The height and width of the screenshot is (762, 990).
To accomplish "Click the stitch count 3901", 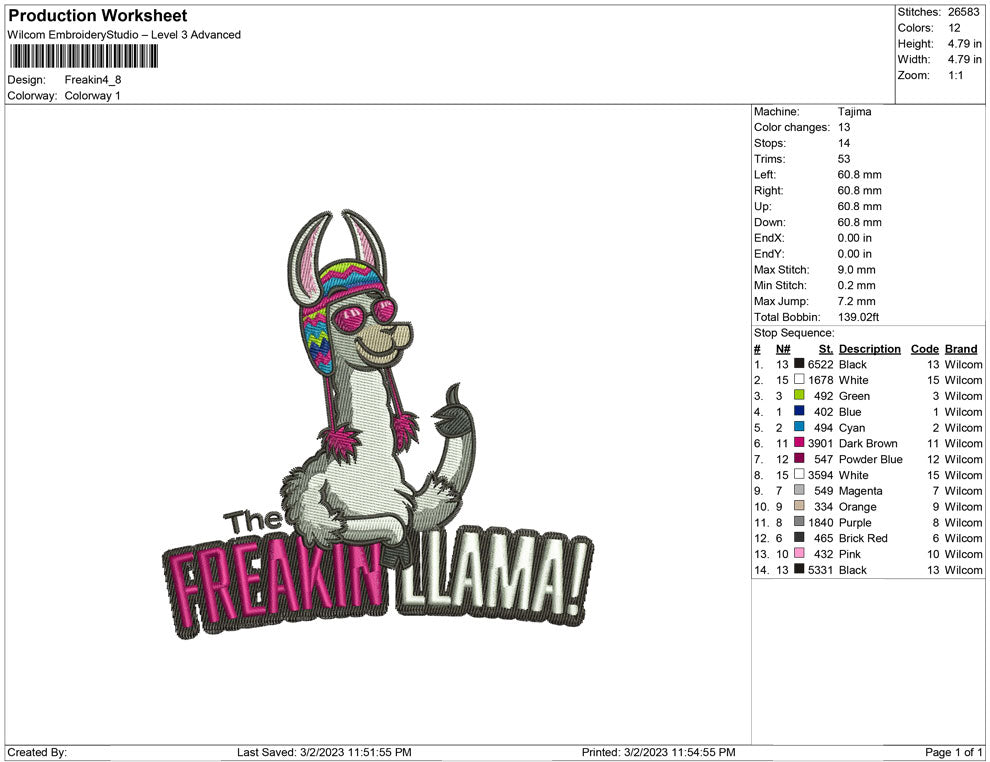I will (x=820, y=443).
